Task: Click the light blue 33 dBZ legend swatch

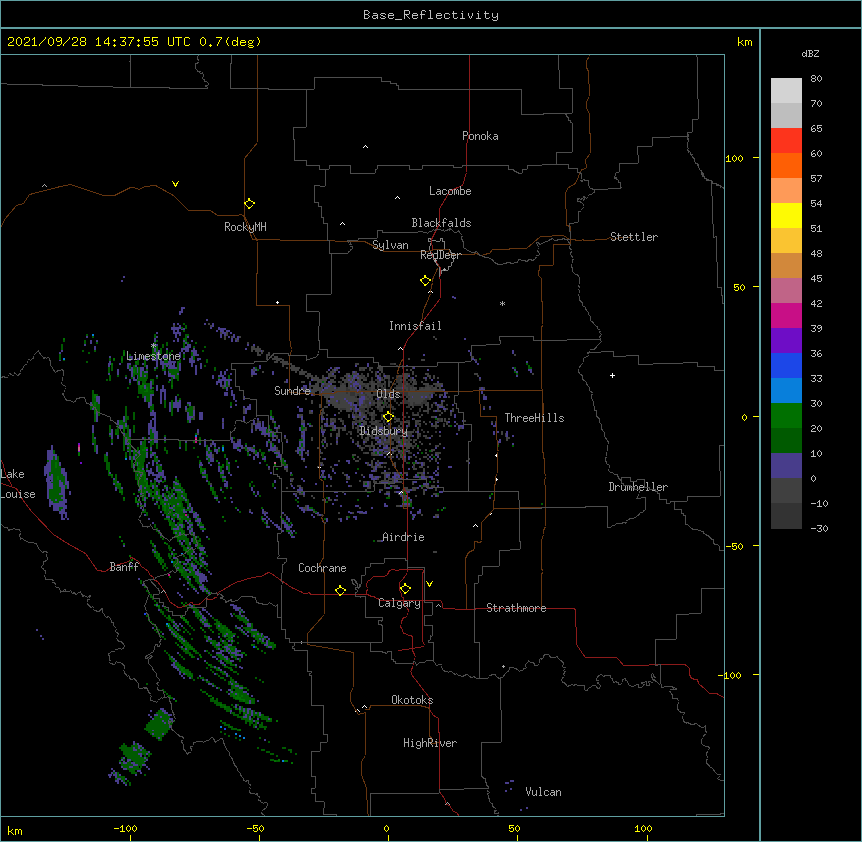Action: pos(786,390)
